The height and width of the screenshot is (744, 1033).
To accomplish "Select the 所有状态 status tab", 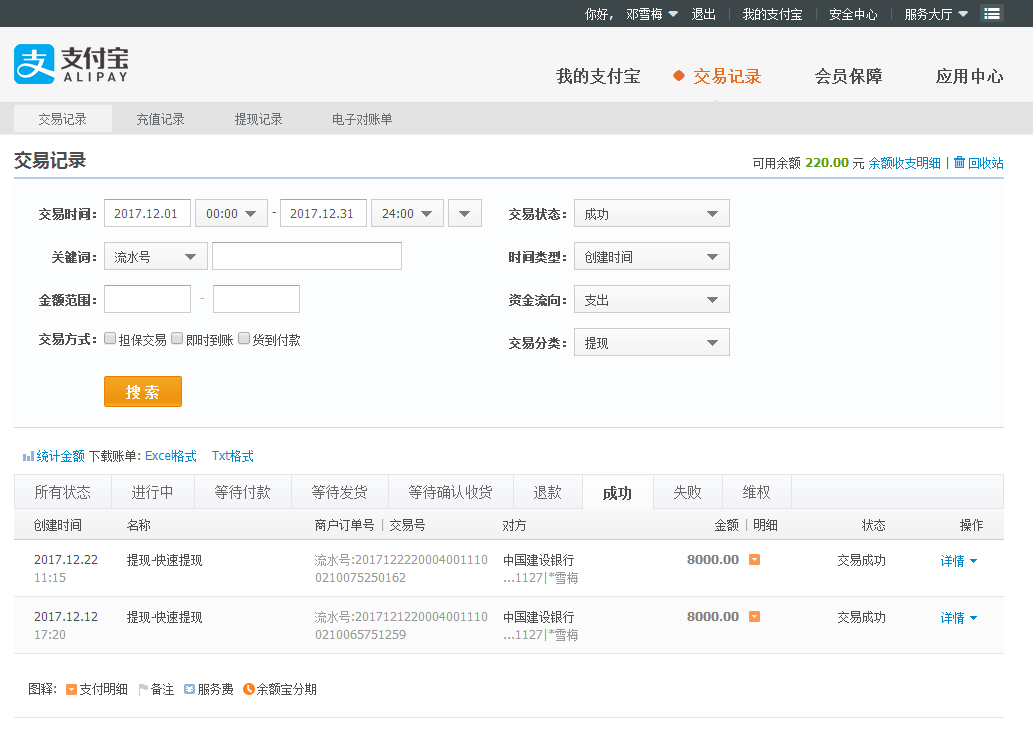I will point(63,492).
